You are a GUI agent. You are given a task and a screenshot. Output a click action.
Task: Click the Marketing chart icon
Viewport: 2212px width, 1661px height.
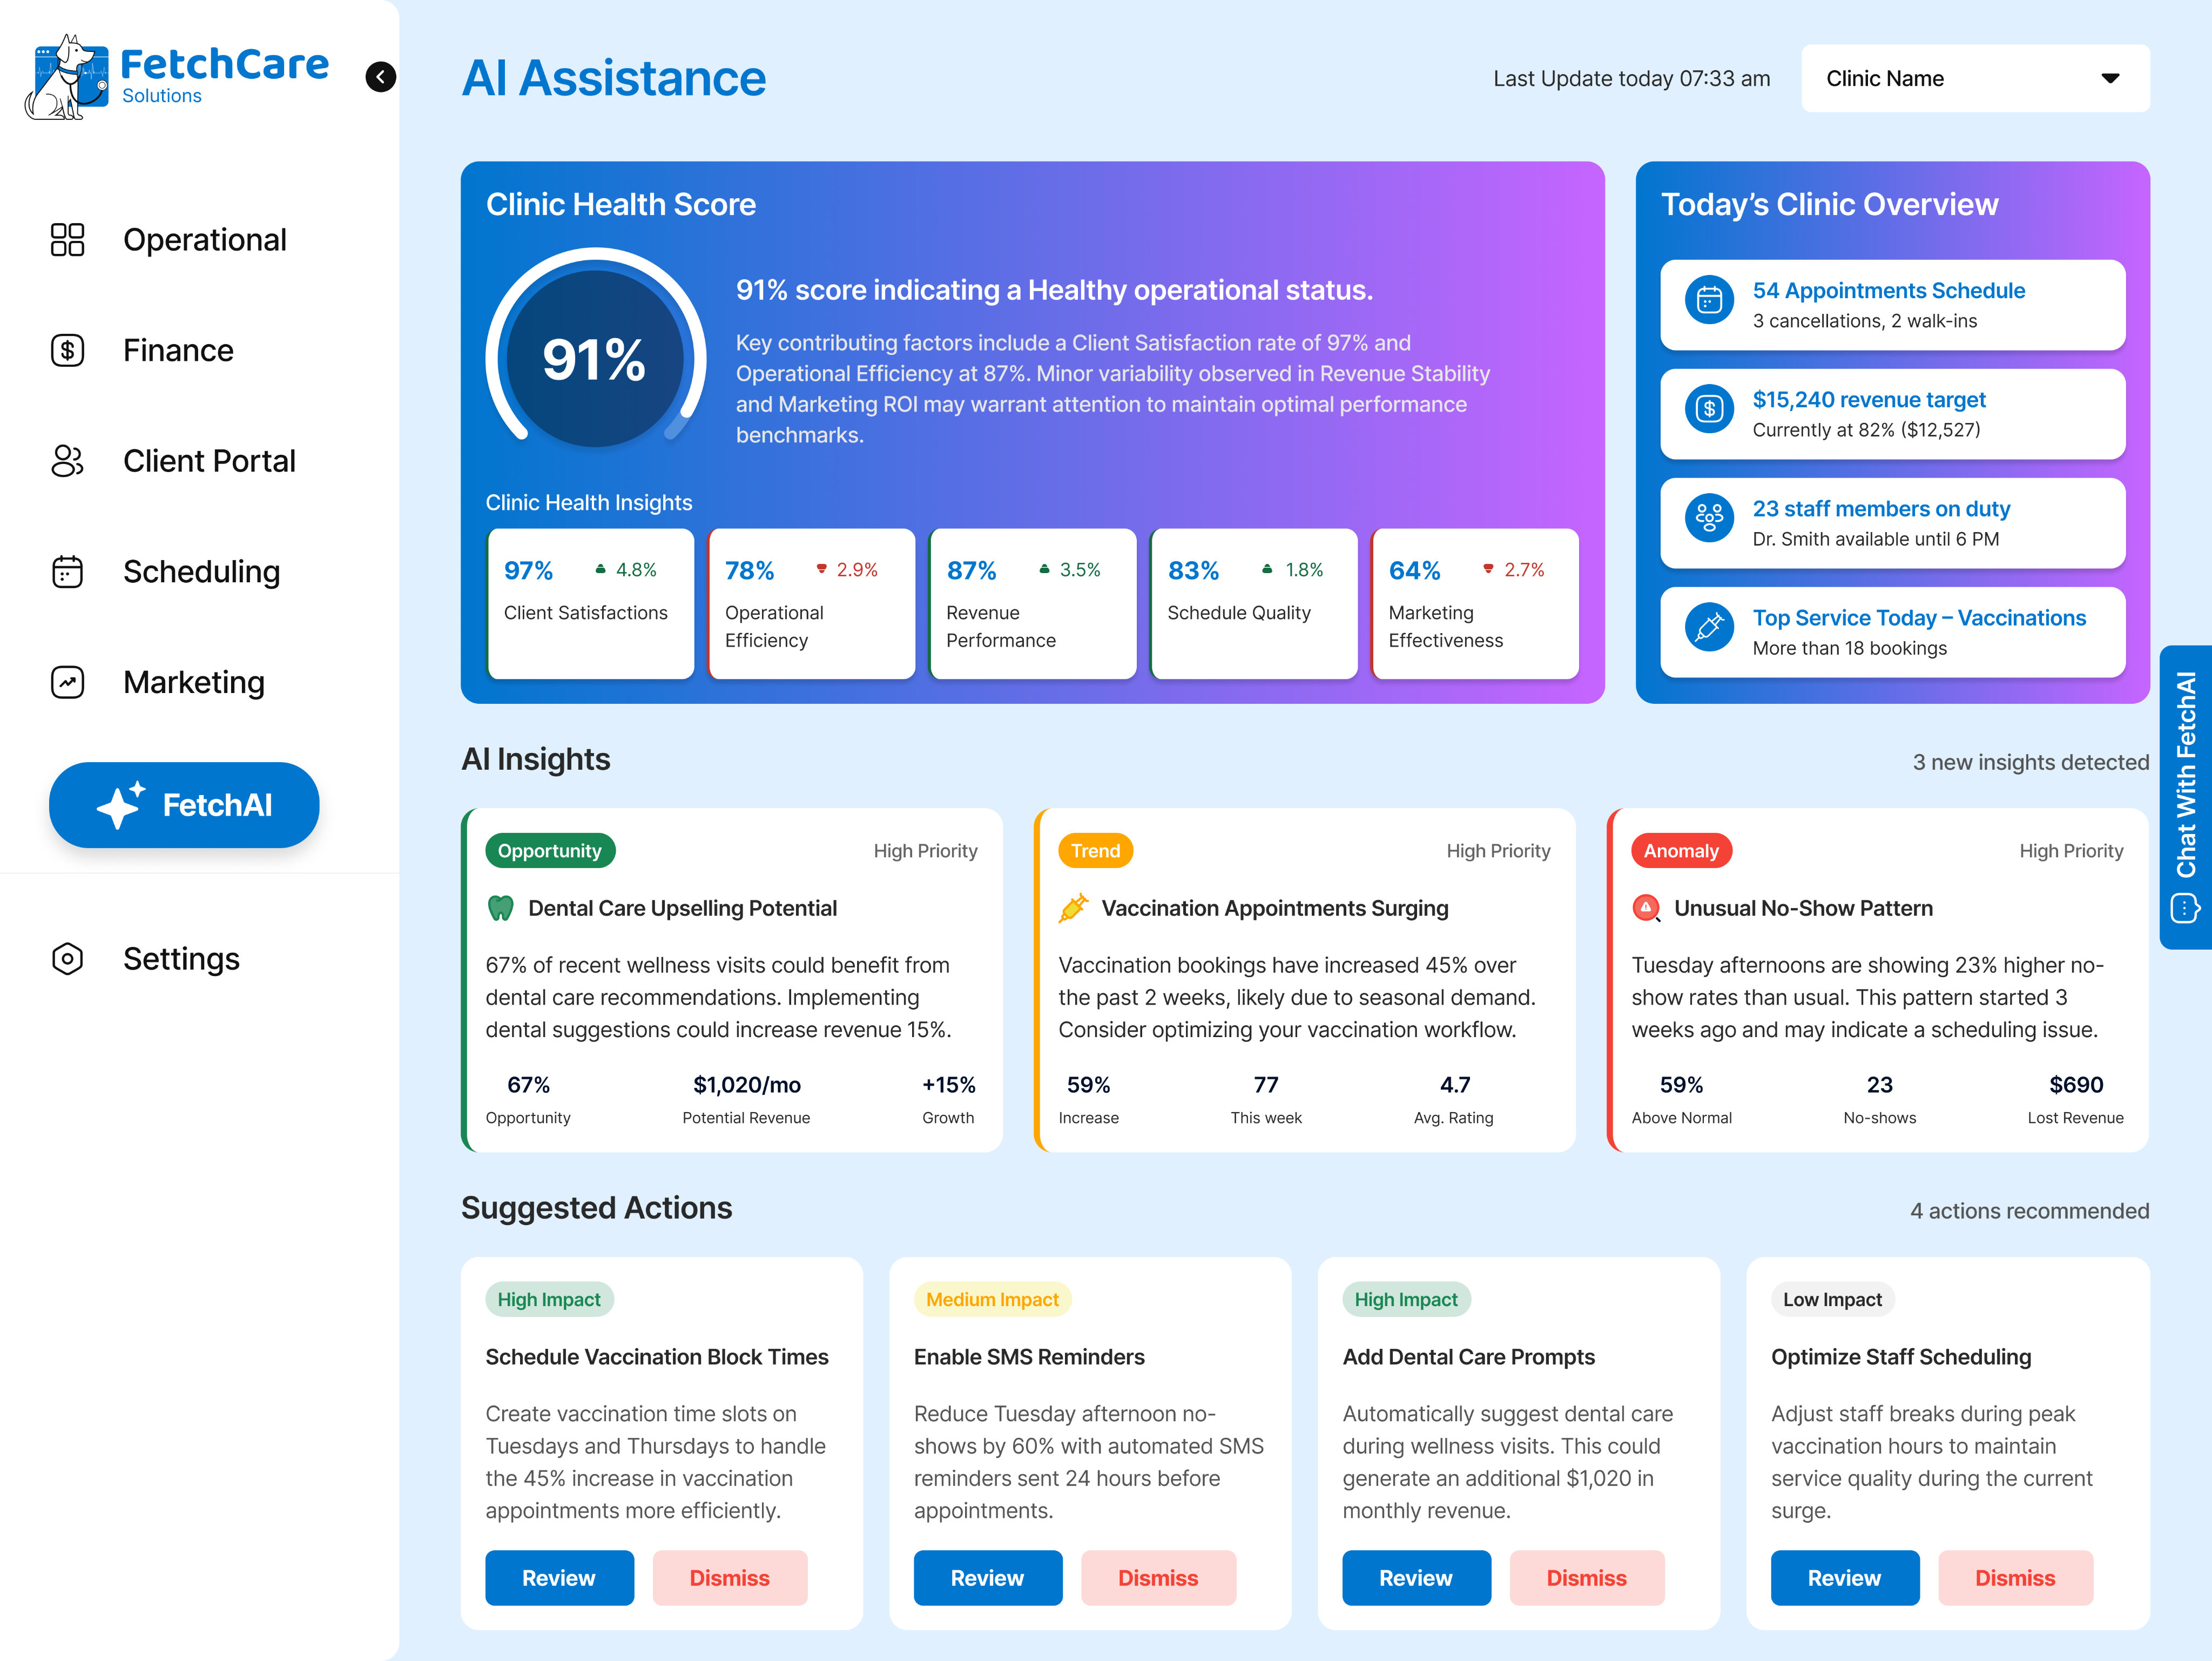click(67, 682)
